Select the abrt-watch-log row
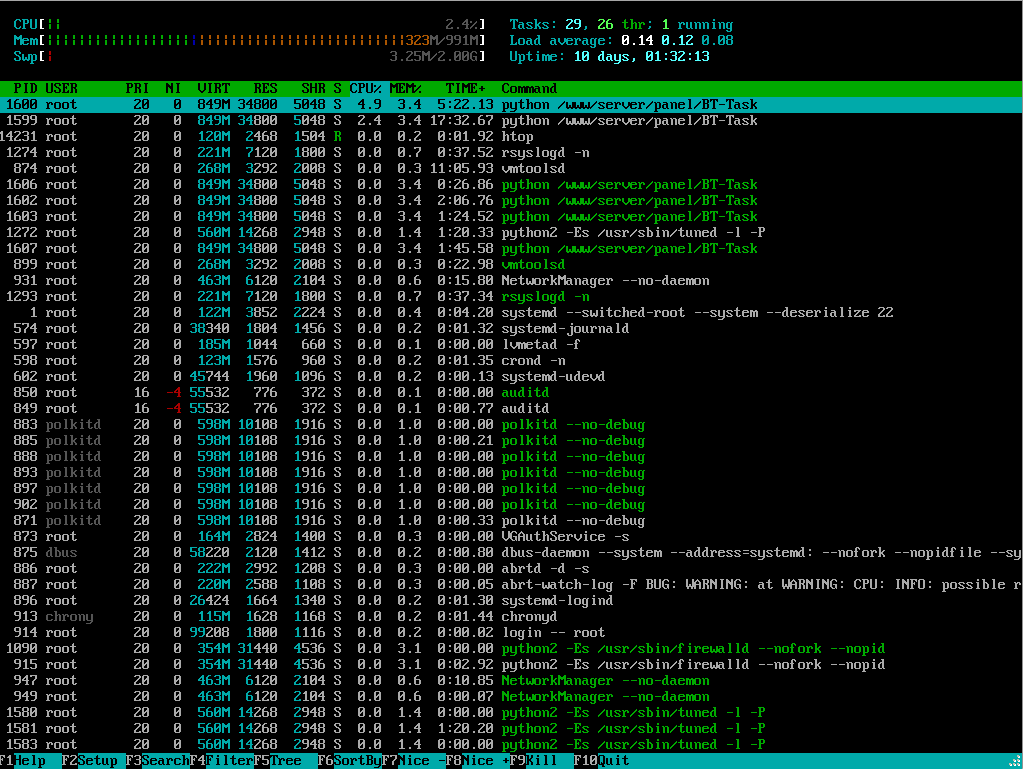The height and width of the screenshot is (769, 1023). 511,584
